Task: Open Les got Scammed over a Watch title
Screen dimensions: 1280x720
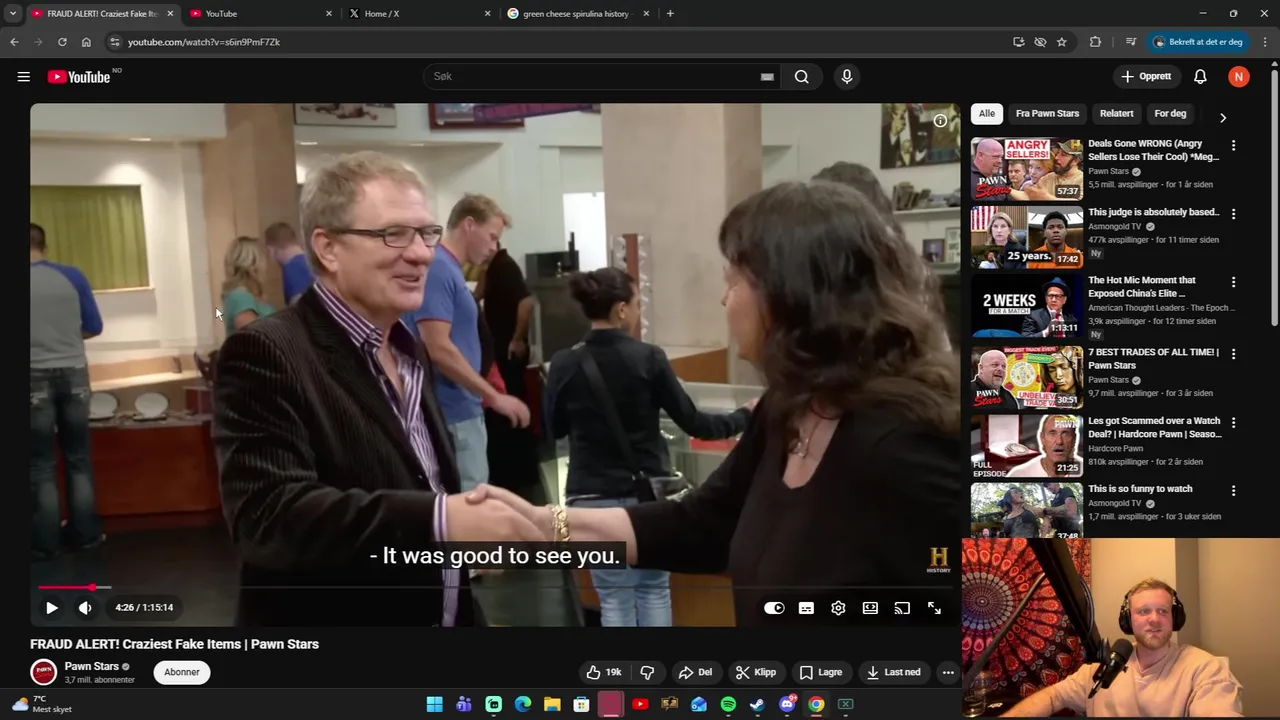Action: (1154, 428)
